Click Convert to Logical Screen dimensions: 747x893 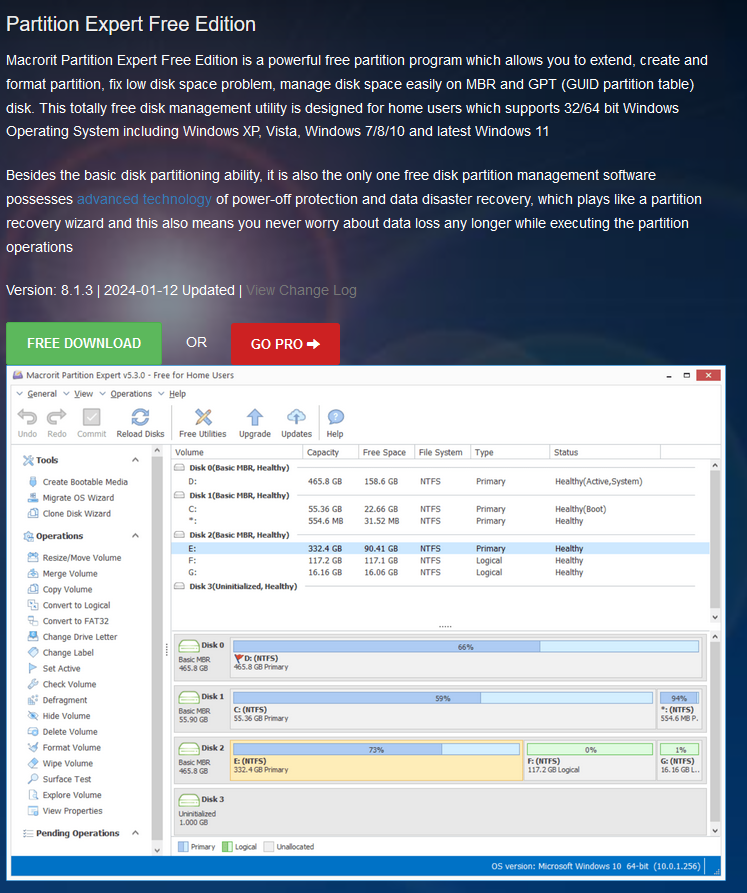pyautogui.click(x=69, y=605)
